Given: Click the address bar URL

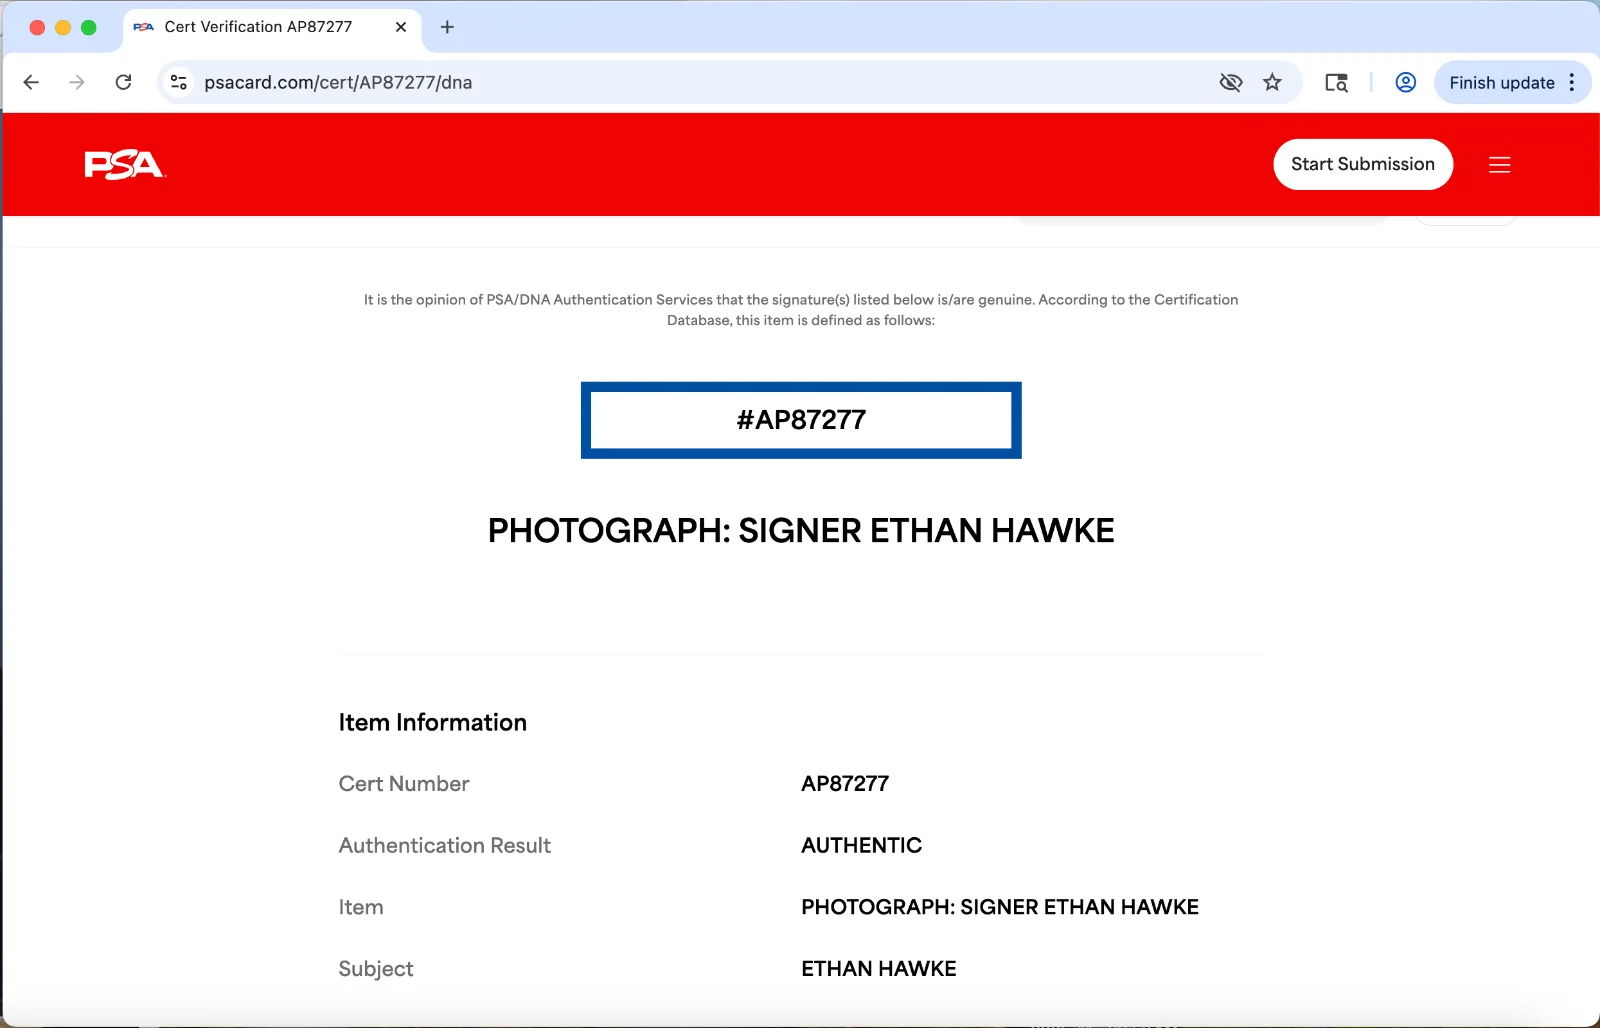Looking at the screenshot, I should click(338, 82).
